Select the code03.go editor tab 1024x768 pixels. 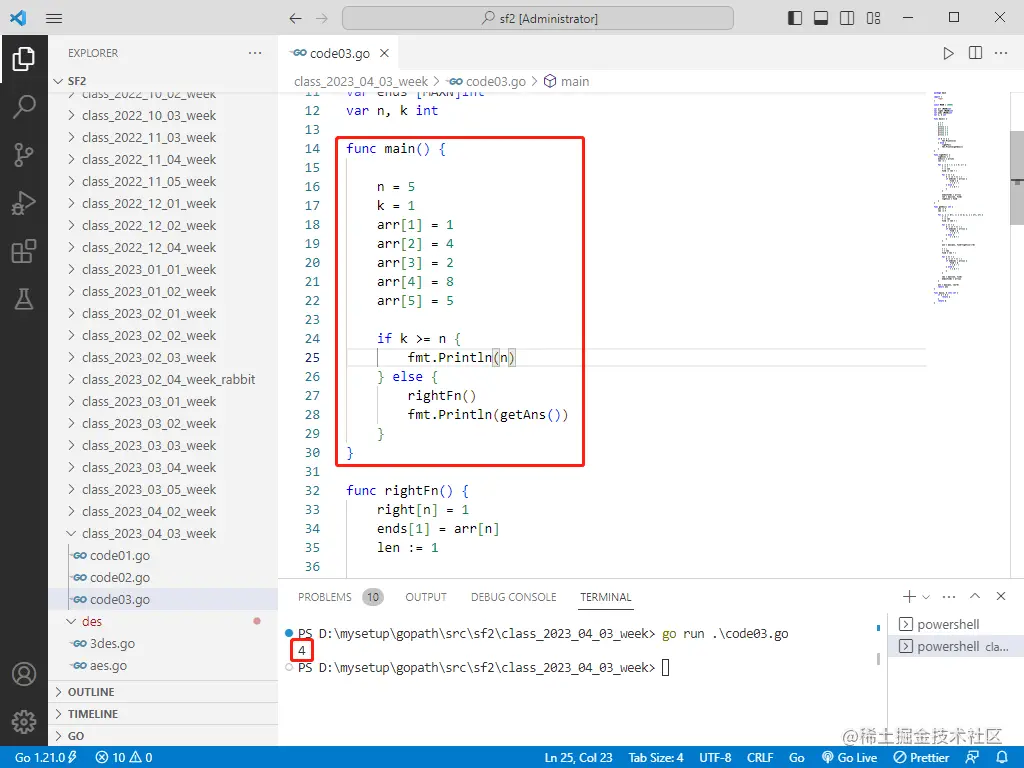coord(339,53)
